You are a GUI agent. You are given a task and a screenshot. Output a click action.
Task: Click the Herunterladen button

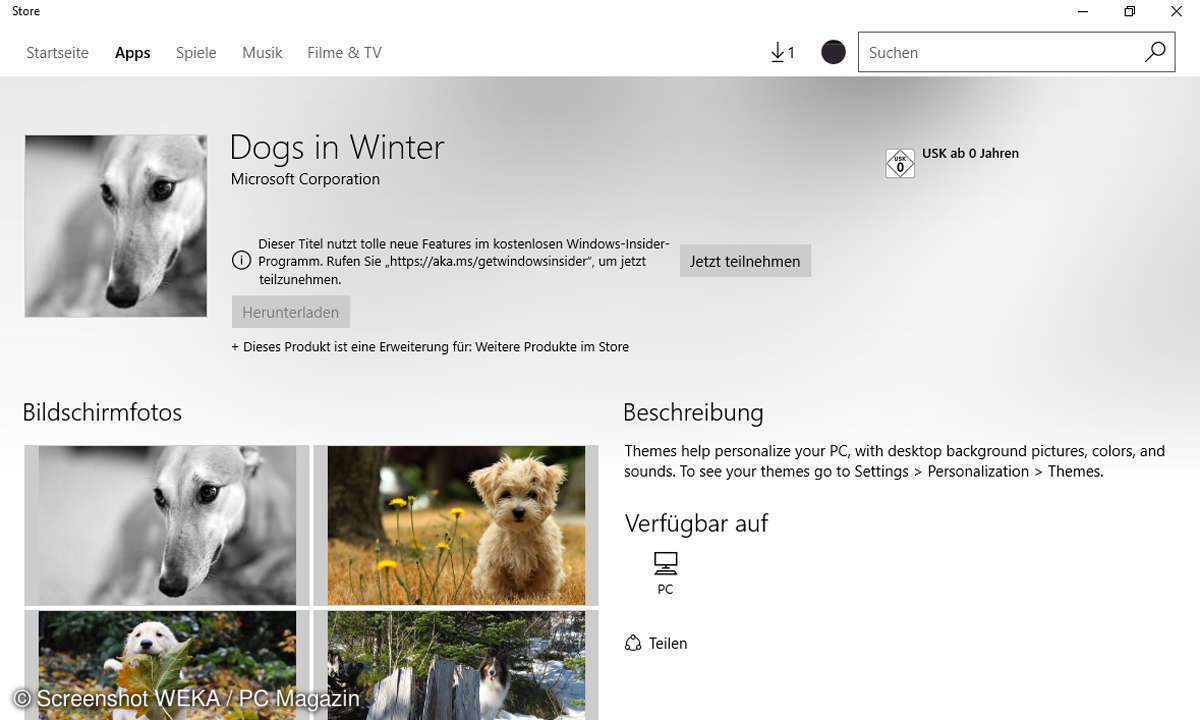pos(291,312)
